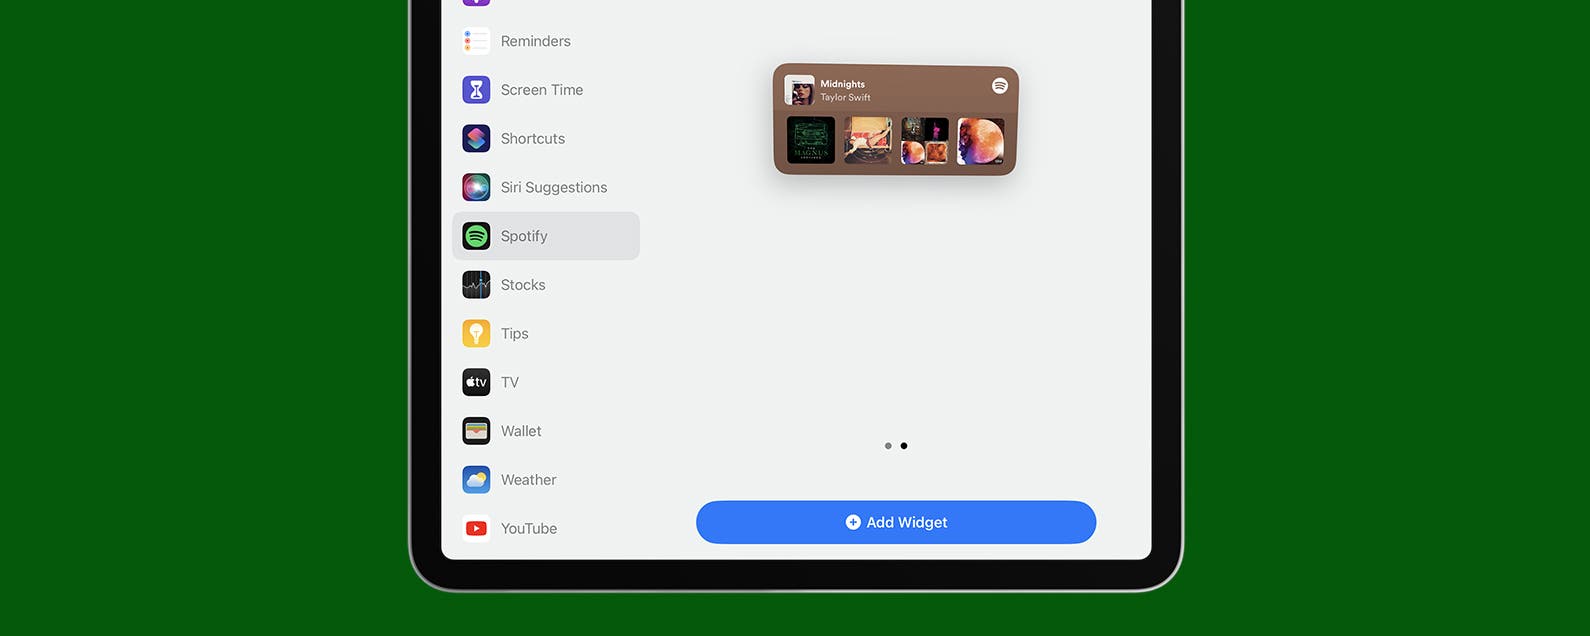1590x636 pixels.
Task: Tap the orange moon album thumbnail
Action: [981, 140]
